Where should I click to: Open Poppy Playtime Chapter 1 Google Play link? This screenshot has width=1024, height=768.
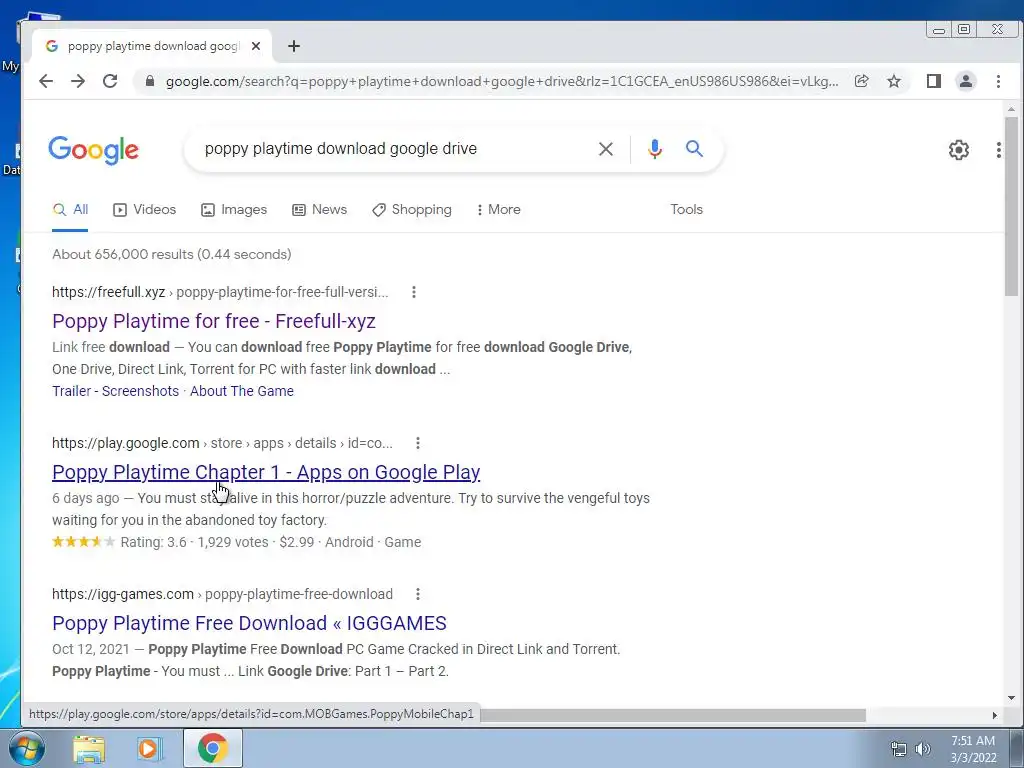click(266, 472)
